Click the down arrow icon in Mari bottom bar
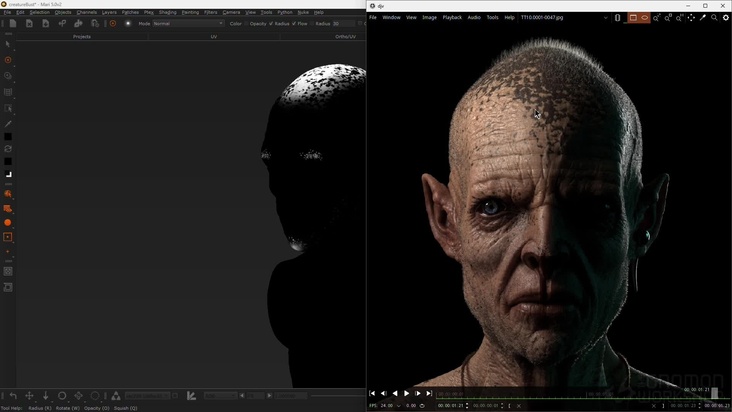 coord(46,396)
